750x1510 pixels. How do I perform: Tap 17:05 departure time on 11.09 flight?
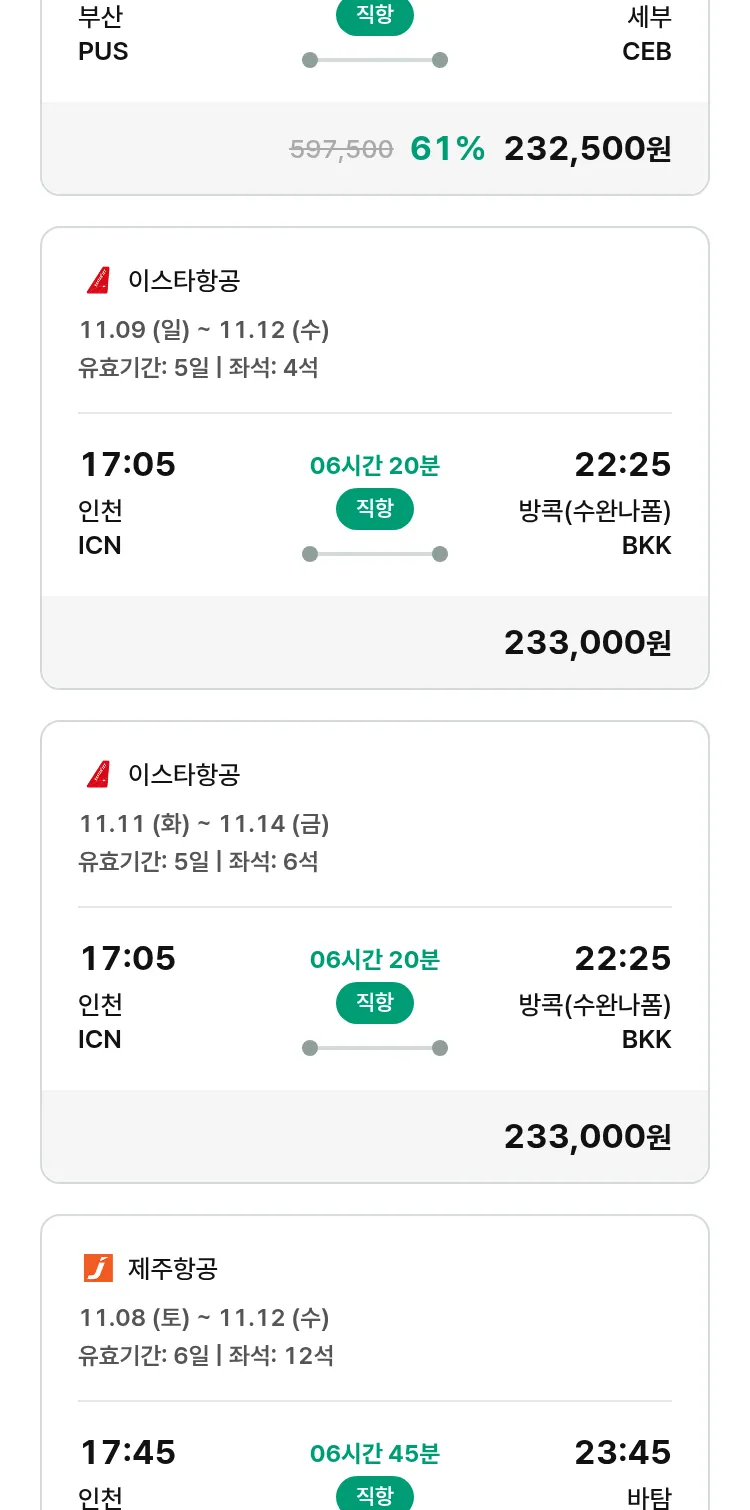[128, 465]
